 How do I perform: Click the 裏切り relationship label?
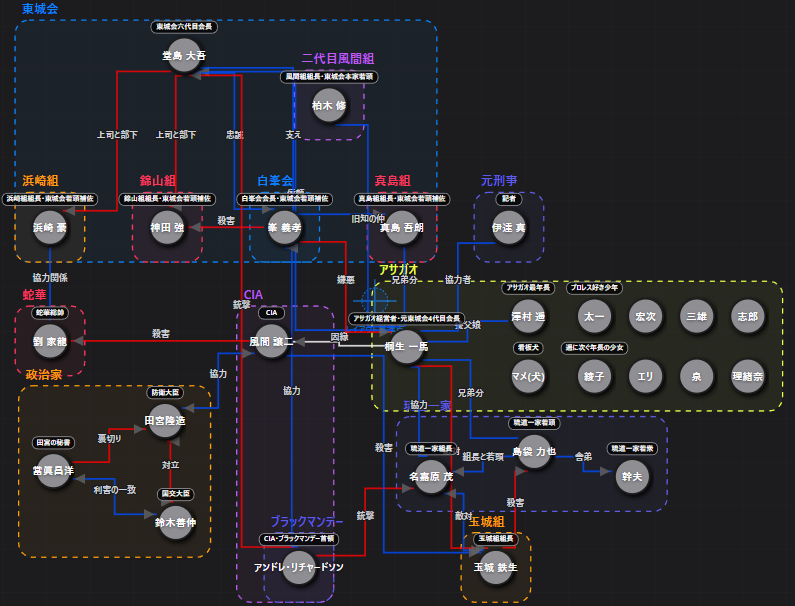109,439
